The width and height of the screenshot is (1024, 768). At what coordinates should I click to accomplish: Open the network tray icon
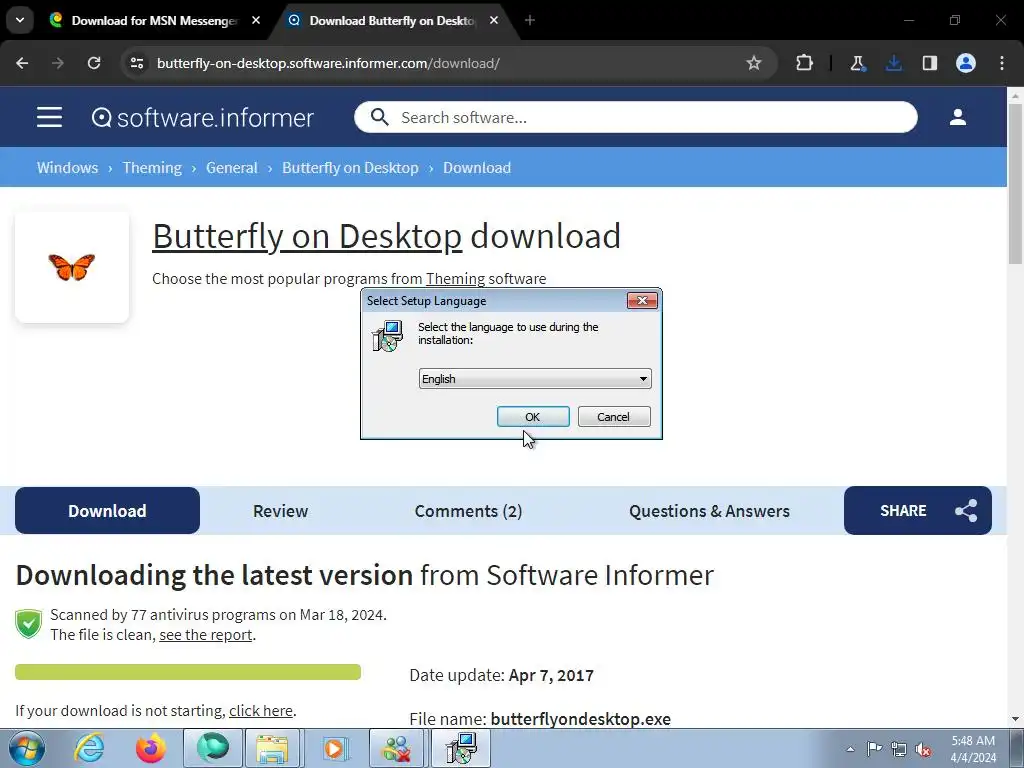(899, 749)
